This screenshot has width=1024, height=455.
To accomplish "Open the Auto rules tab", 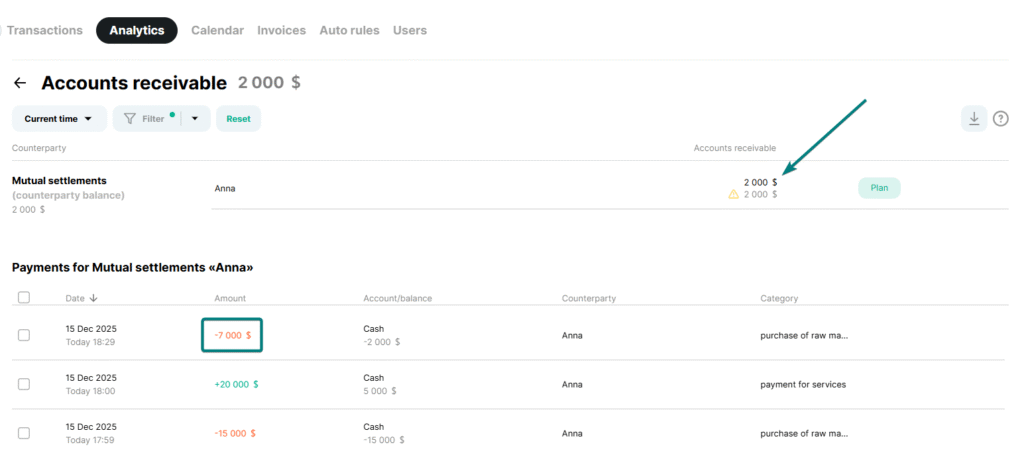I will [349, 30].
